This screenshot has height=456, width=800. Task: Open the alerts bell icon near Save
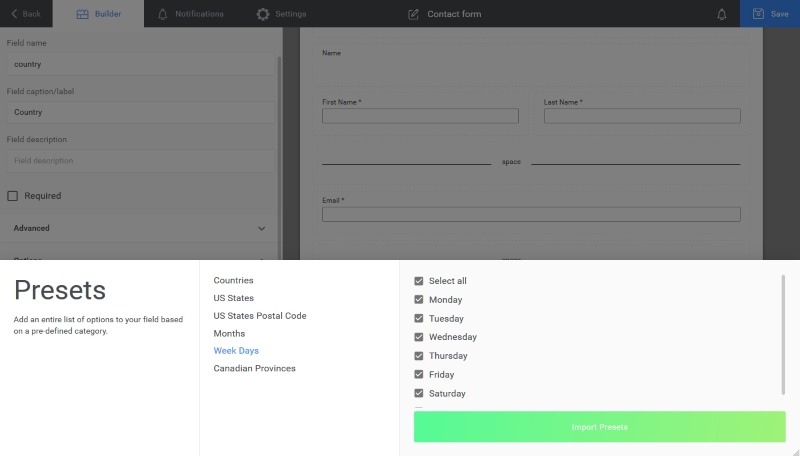pyautogui.click(x=722, y=14)
